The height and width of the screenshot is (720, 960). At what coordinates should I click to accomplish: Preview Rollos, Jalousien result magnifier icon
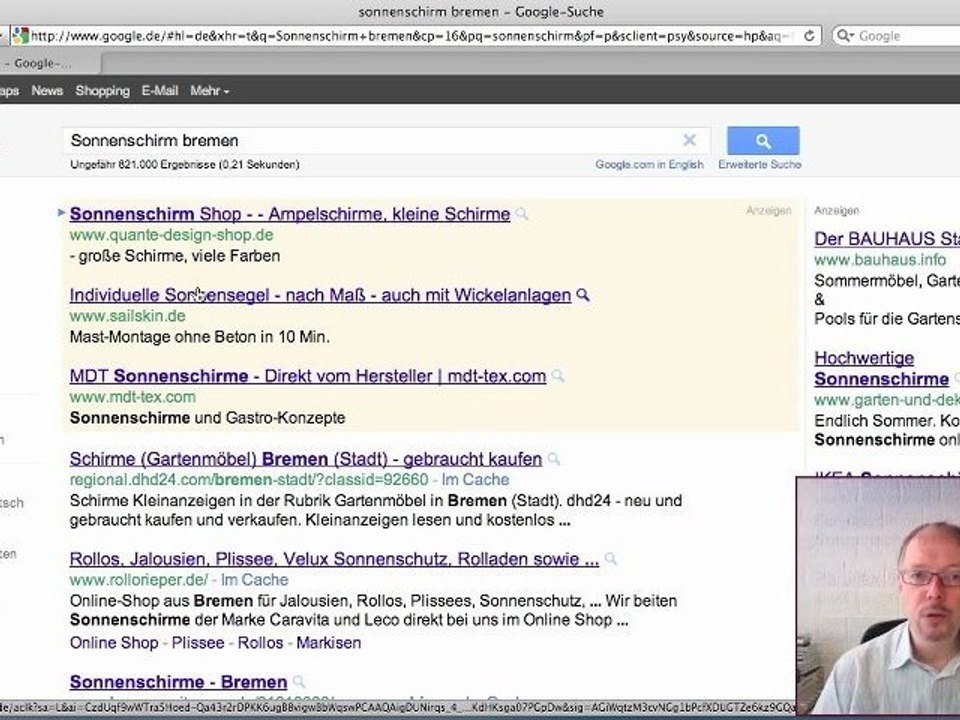(610, 559)
